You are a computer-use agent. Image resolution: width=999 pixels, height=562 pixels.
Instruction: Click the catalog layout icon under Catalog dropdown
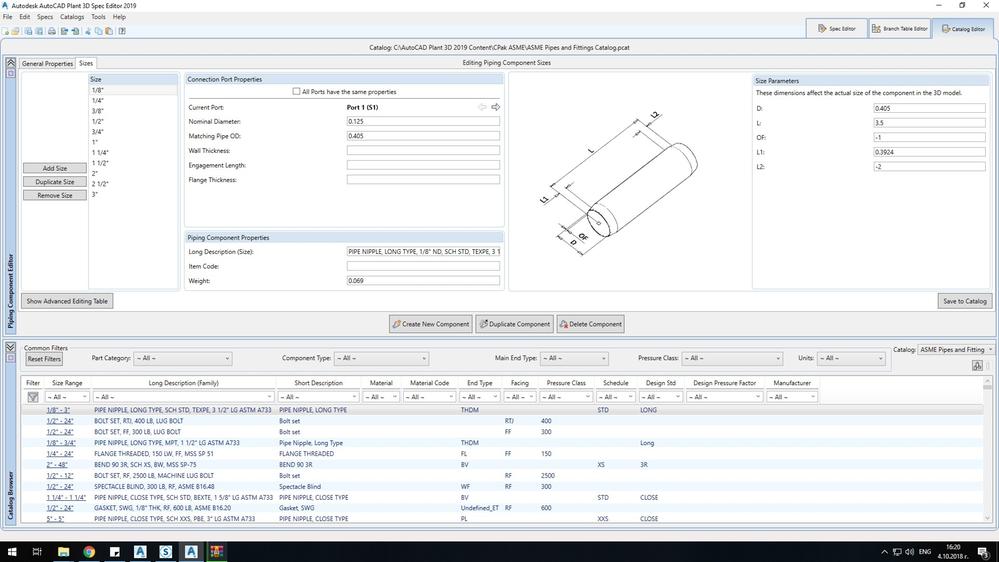(977, 365)
